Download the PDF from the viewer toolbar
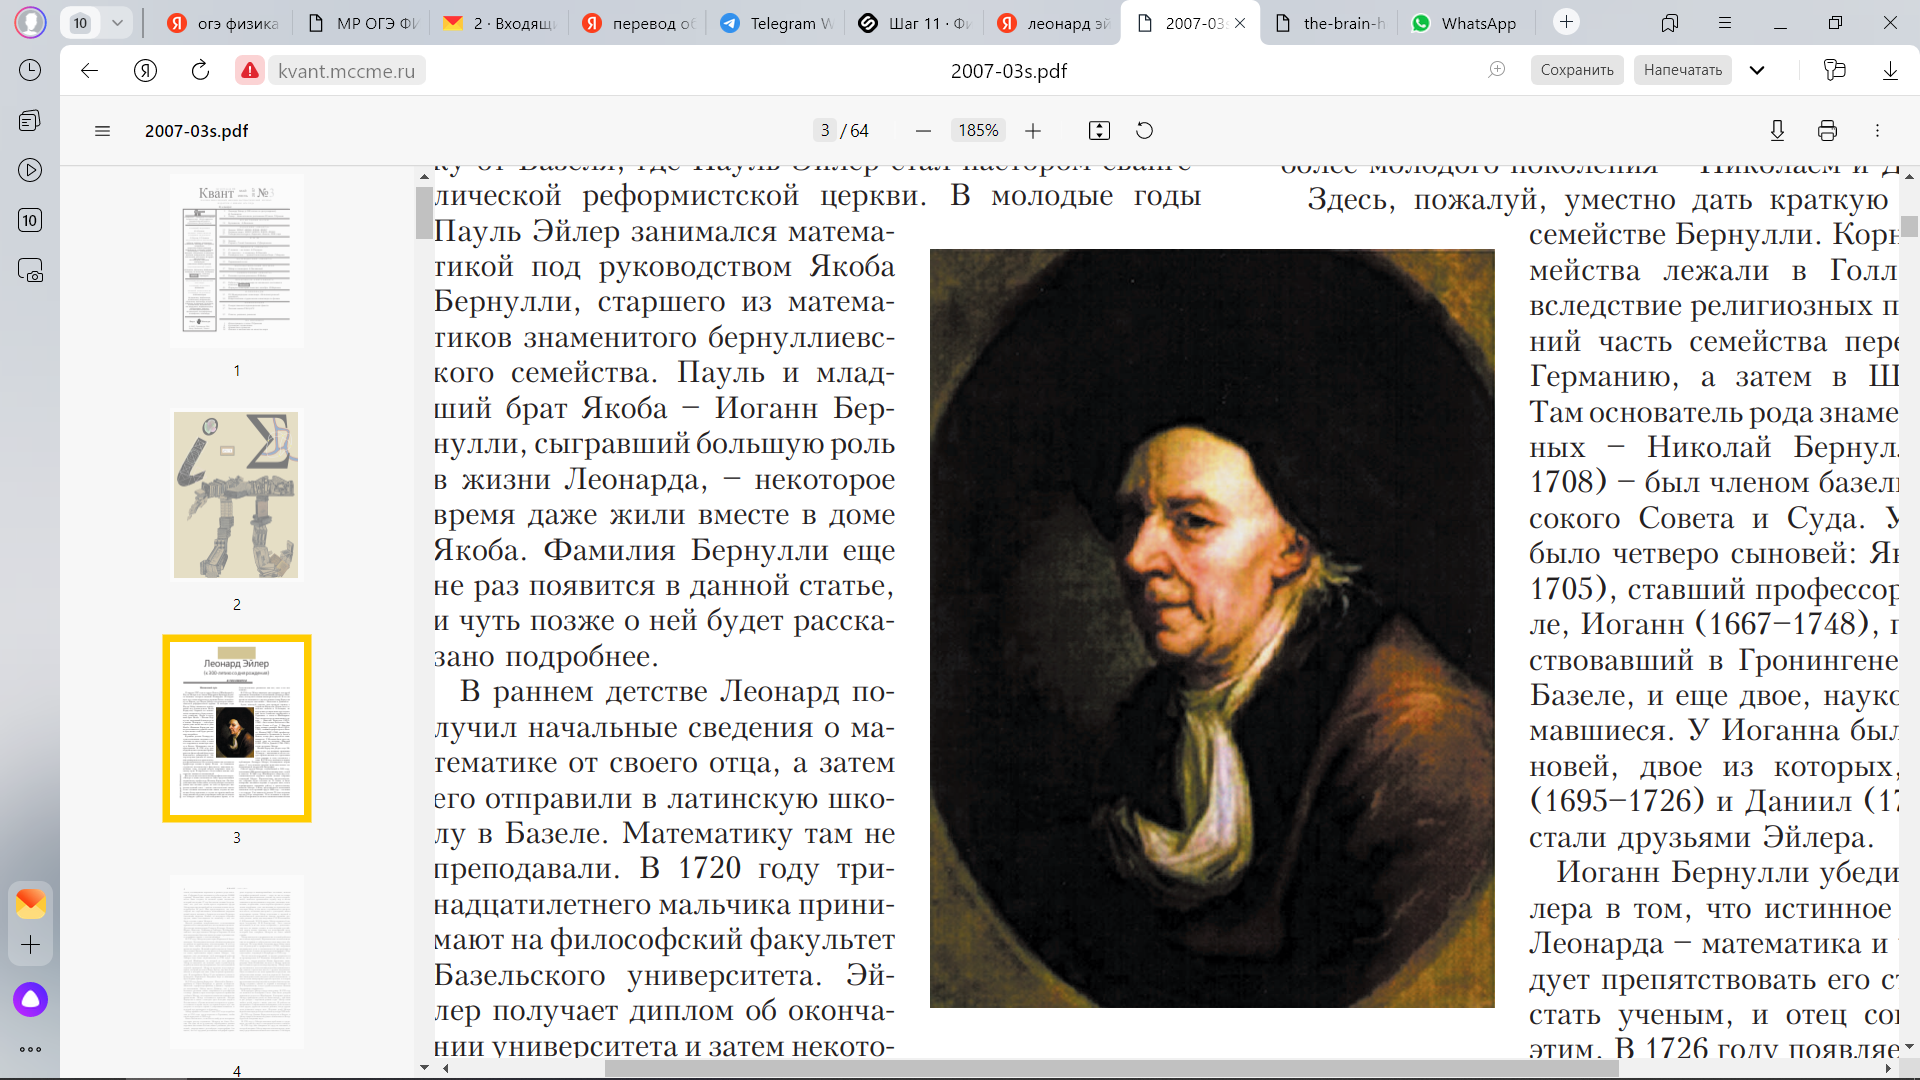The width and height of the screenshot is (1920, 1080). click(1777, 130)
